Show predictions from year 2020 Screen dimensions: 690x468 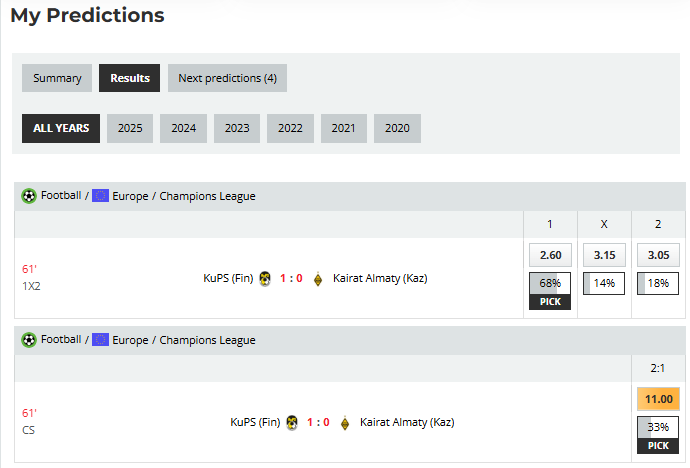tap(397, 128)
